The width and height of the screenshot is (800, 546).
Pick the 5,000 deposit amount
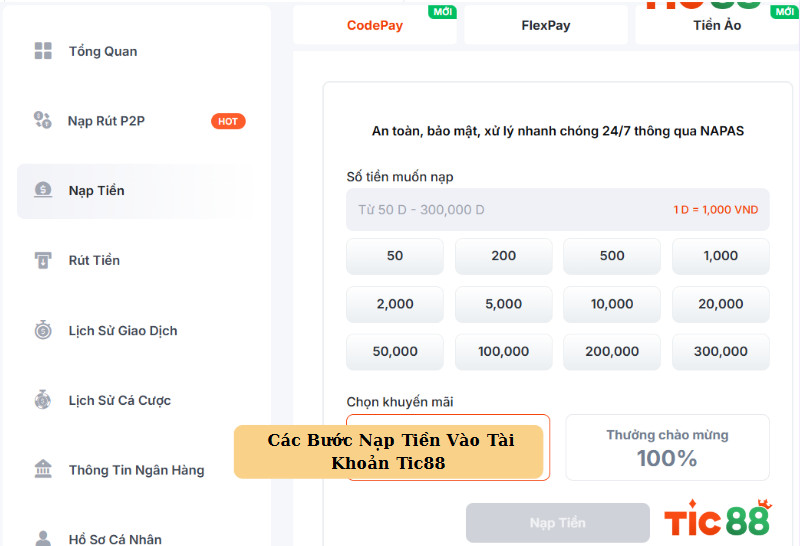(x=503, y=304)
